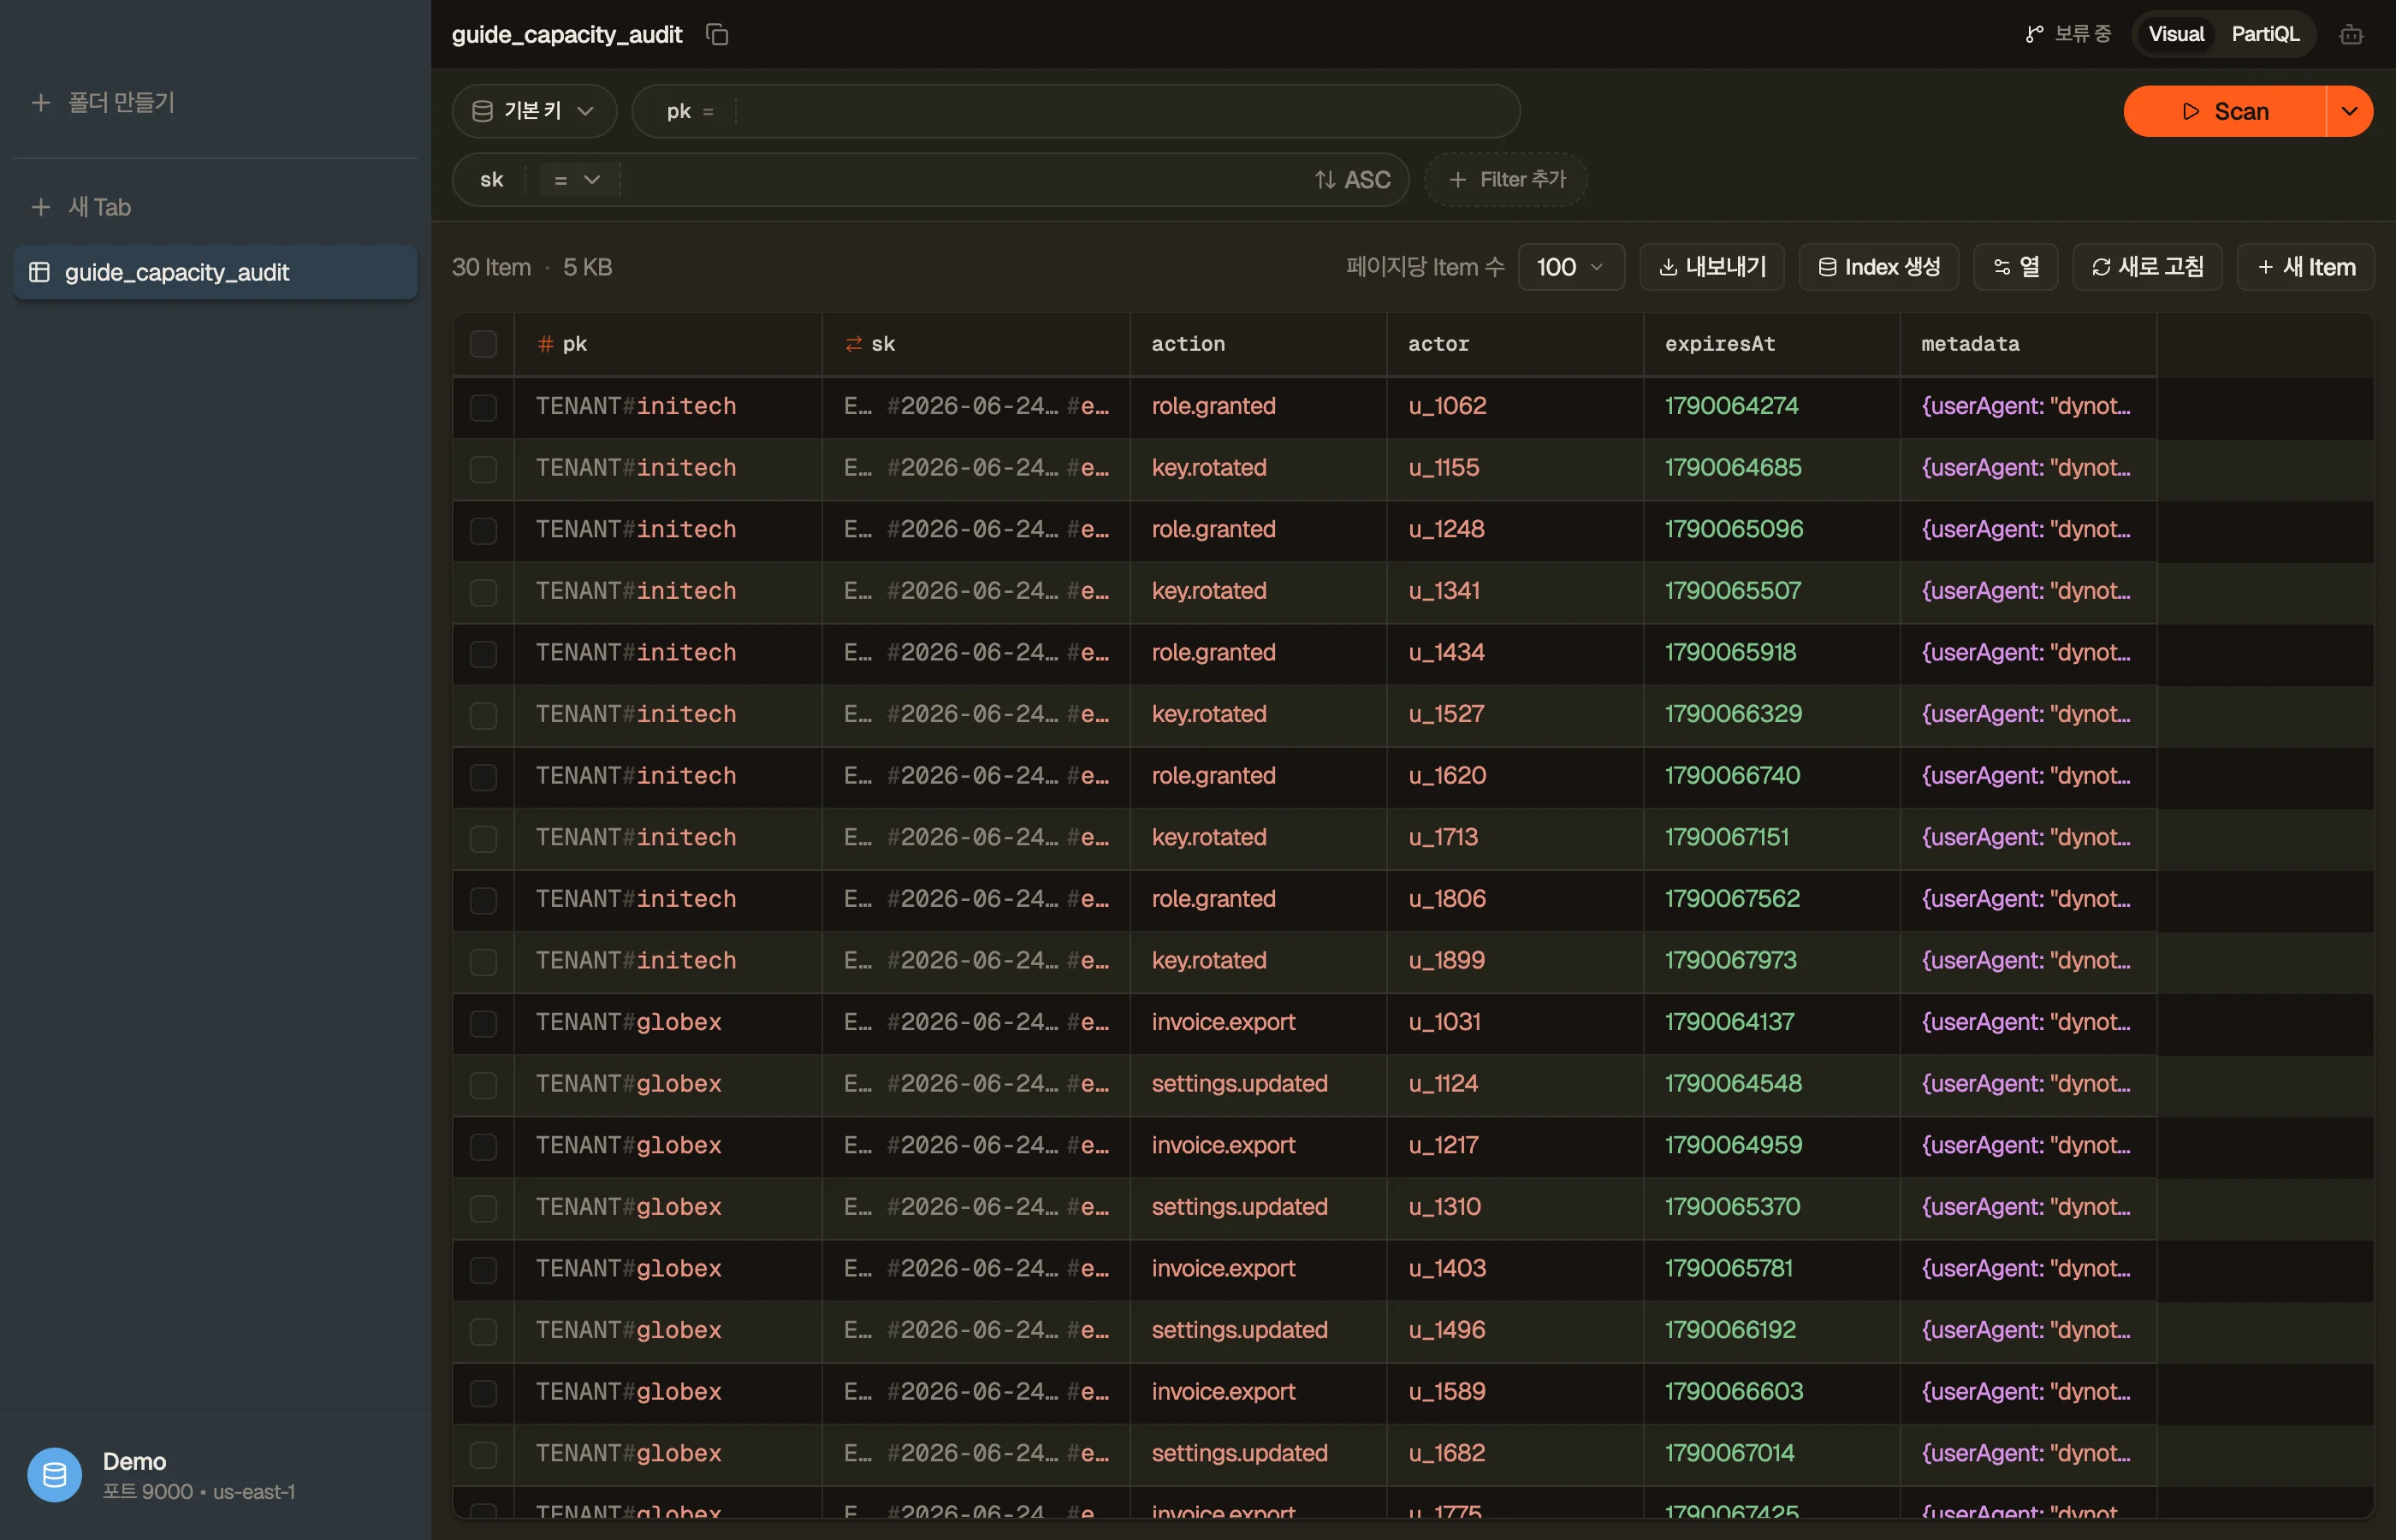
Task: Expand the Scan button dropdown arrow
Action: 2350,111
